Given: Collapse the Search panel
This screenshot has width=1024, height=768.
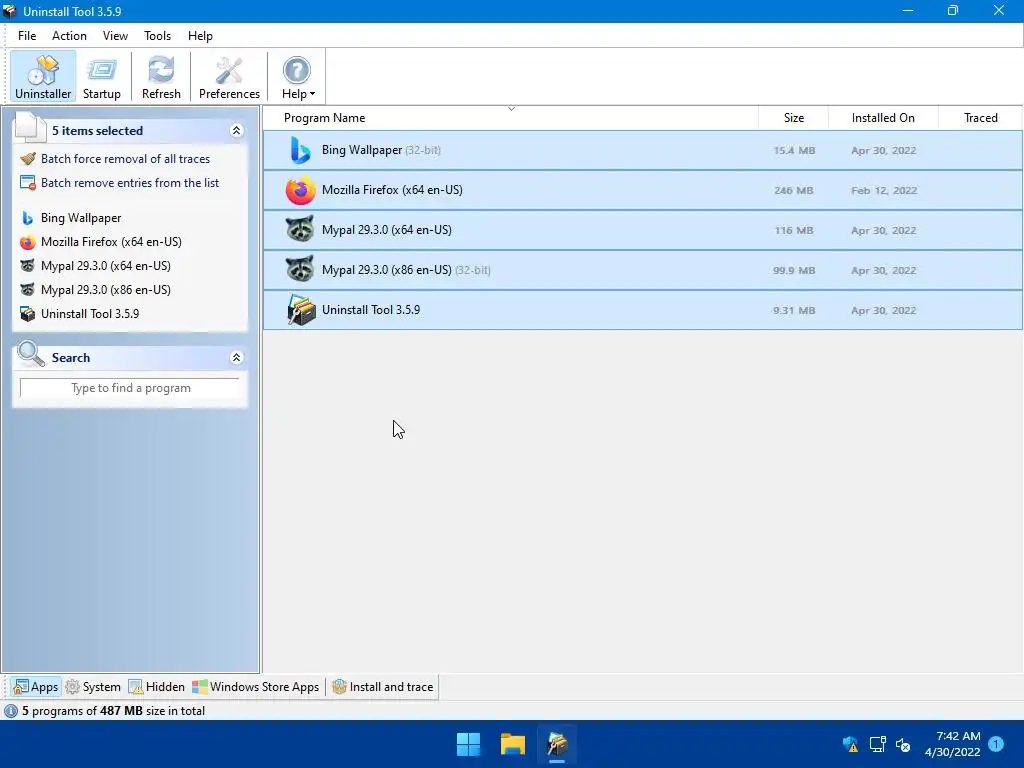Looking at the screenshot, I should pos(236,357).
